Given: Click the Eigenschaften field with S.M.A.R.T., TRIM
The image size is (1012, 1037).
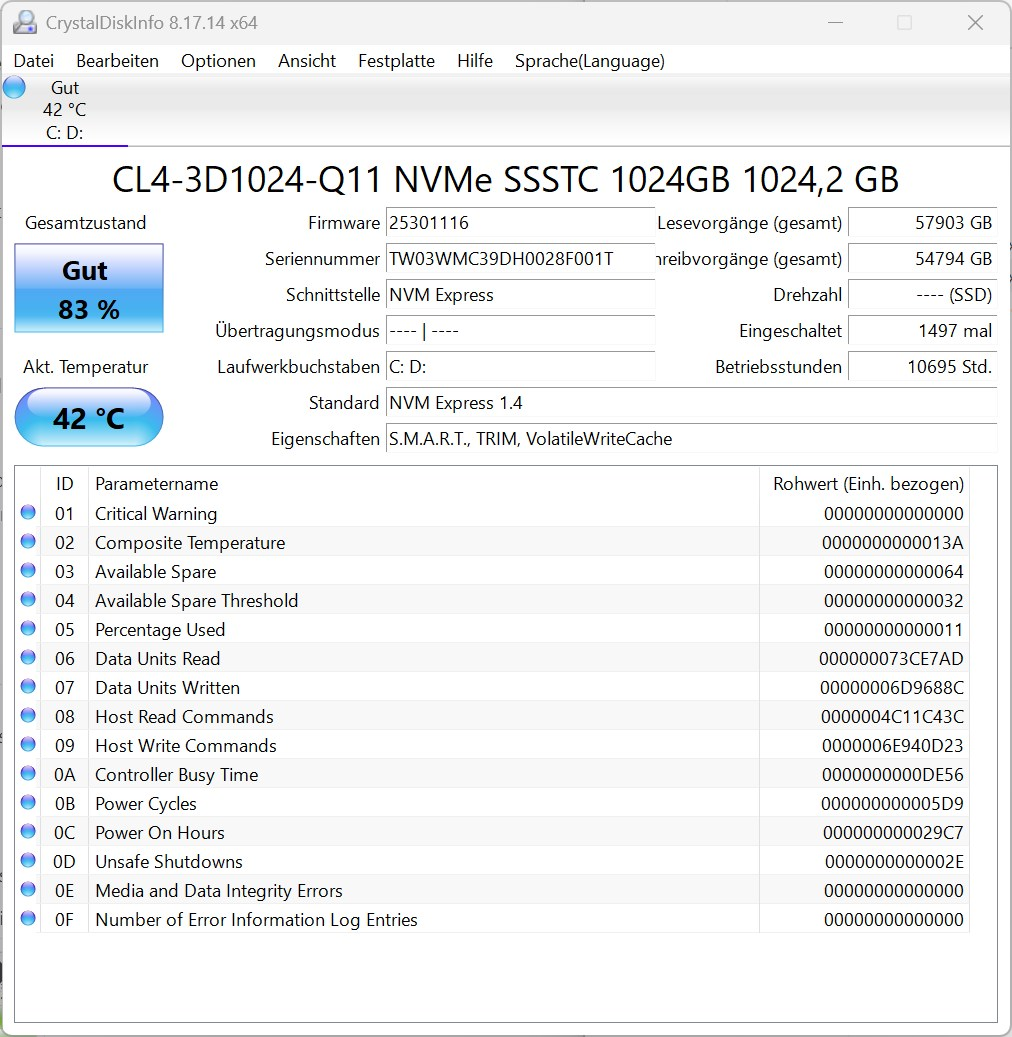Looking at the screenshot, I should (691, 439).
